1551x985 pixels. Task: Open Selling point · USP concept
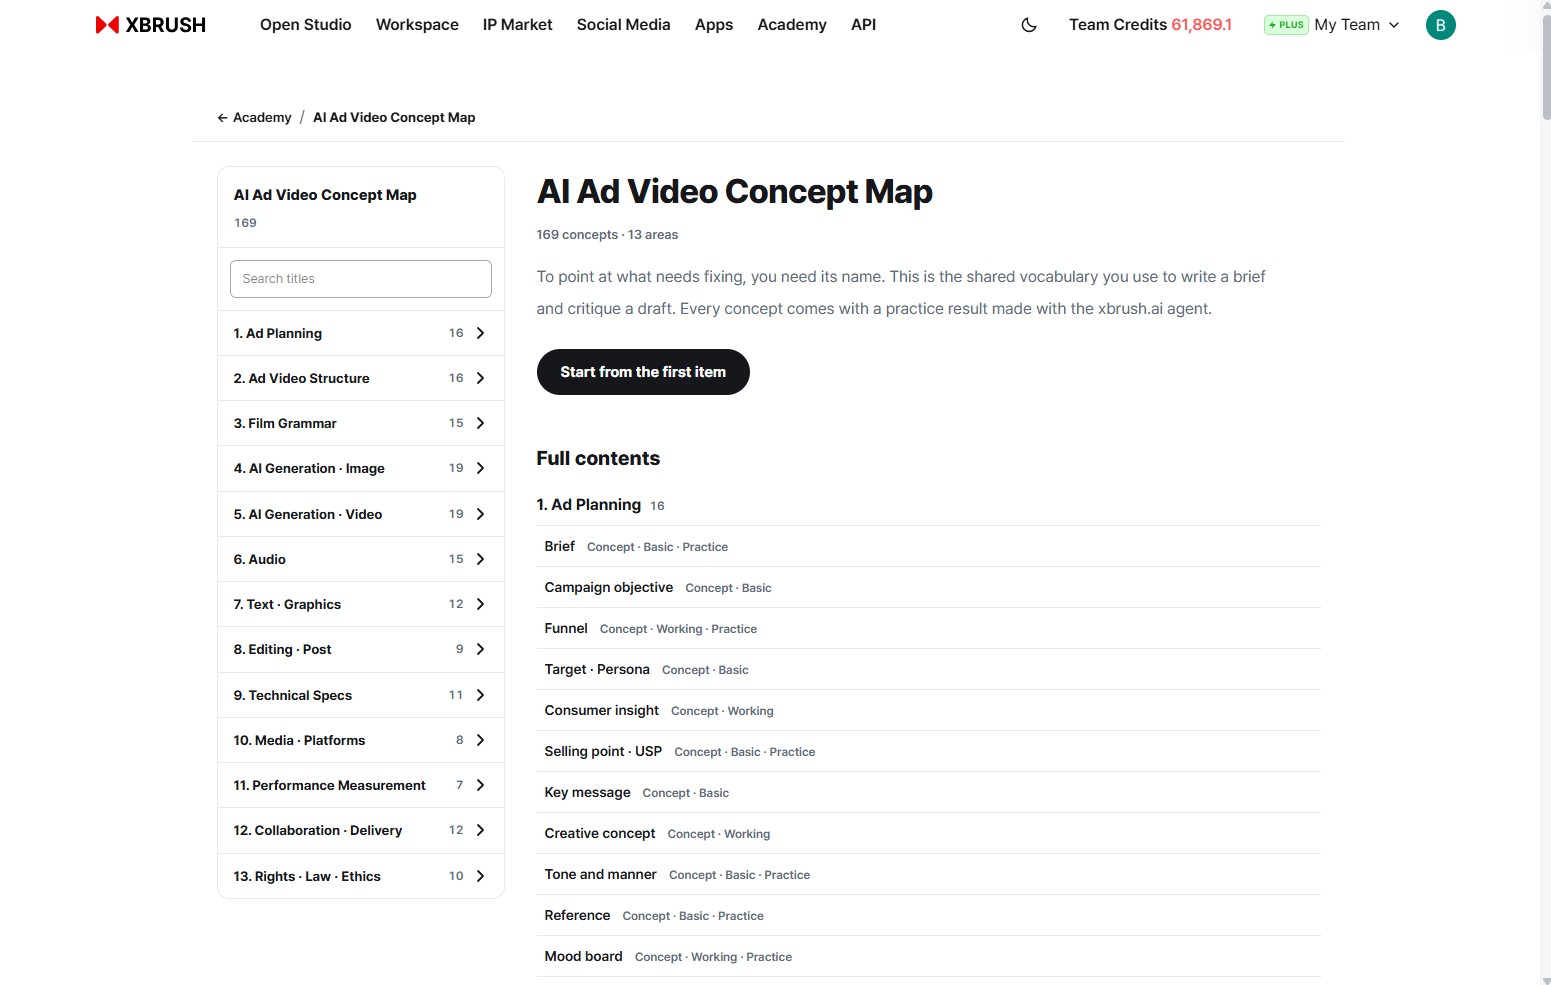[x=929, y=751]
